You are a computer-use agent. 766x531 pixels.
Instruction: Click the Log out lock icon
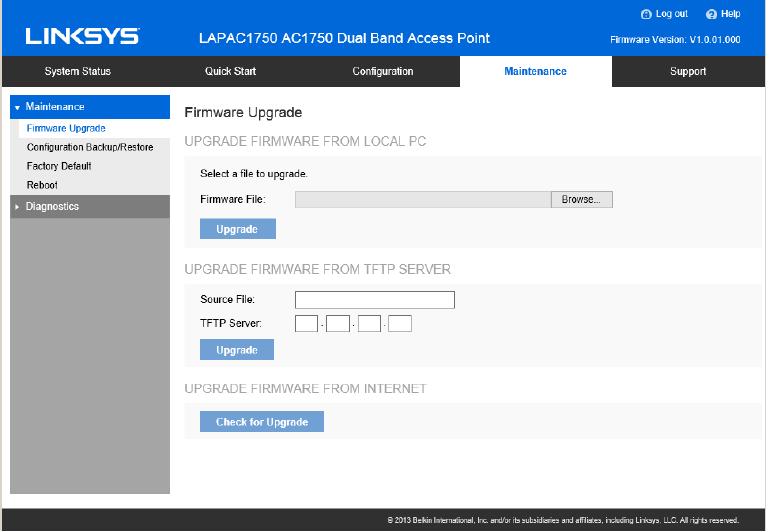646,14
